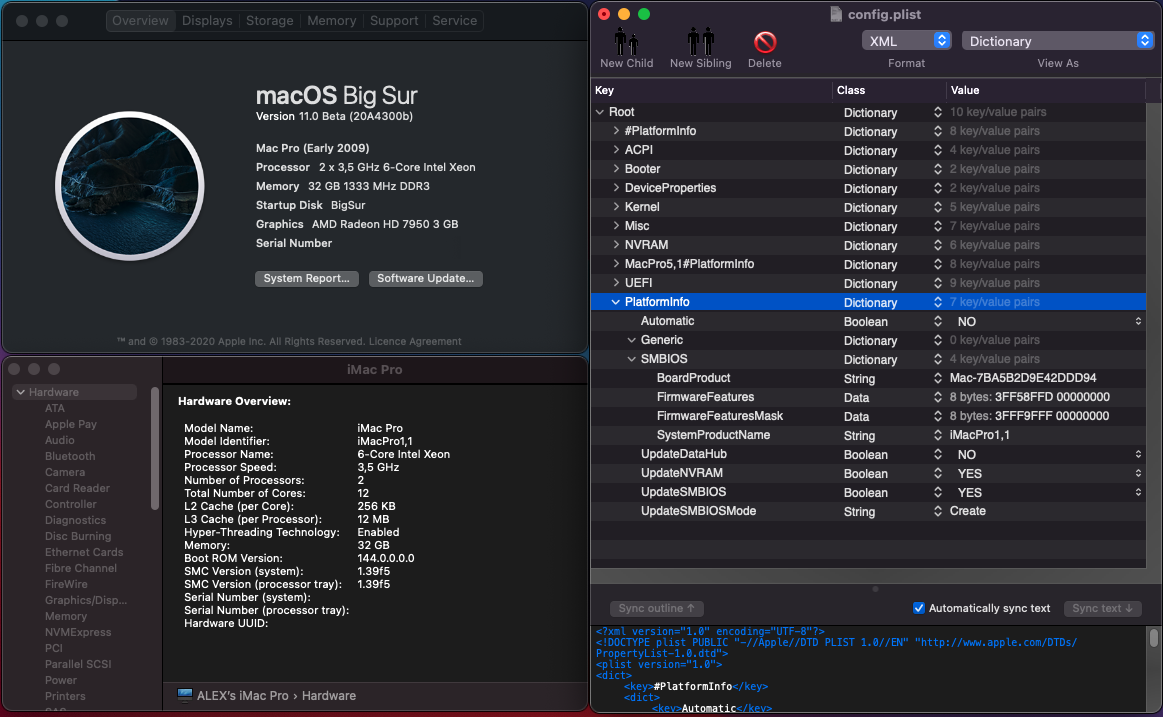The height and width of the screenshot is (717, 1163).
Task: Expand the UEFI dictionary
Action: (x=616, y=282)
